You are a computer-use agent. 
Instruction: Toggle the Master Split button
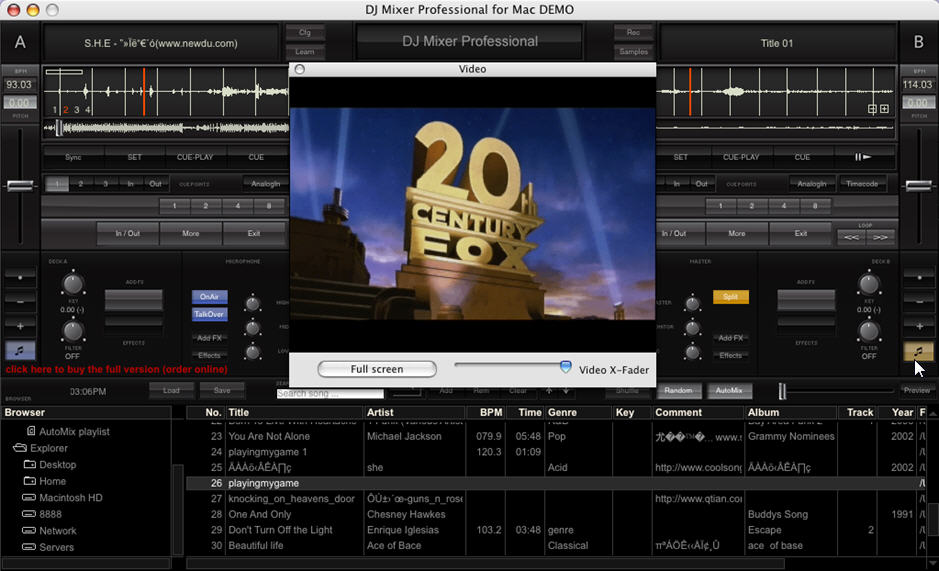[x=731, y=297]
